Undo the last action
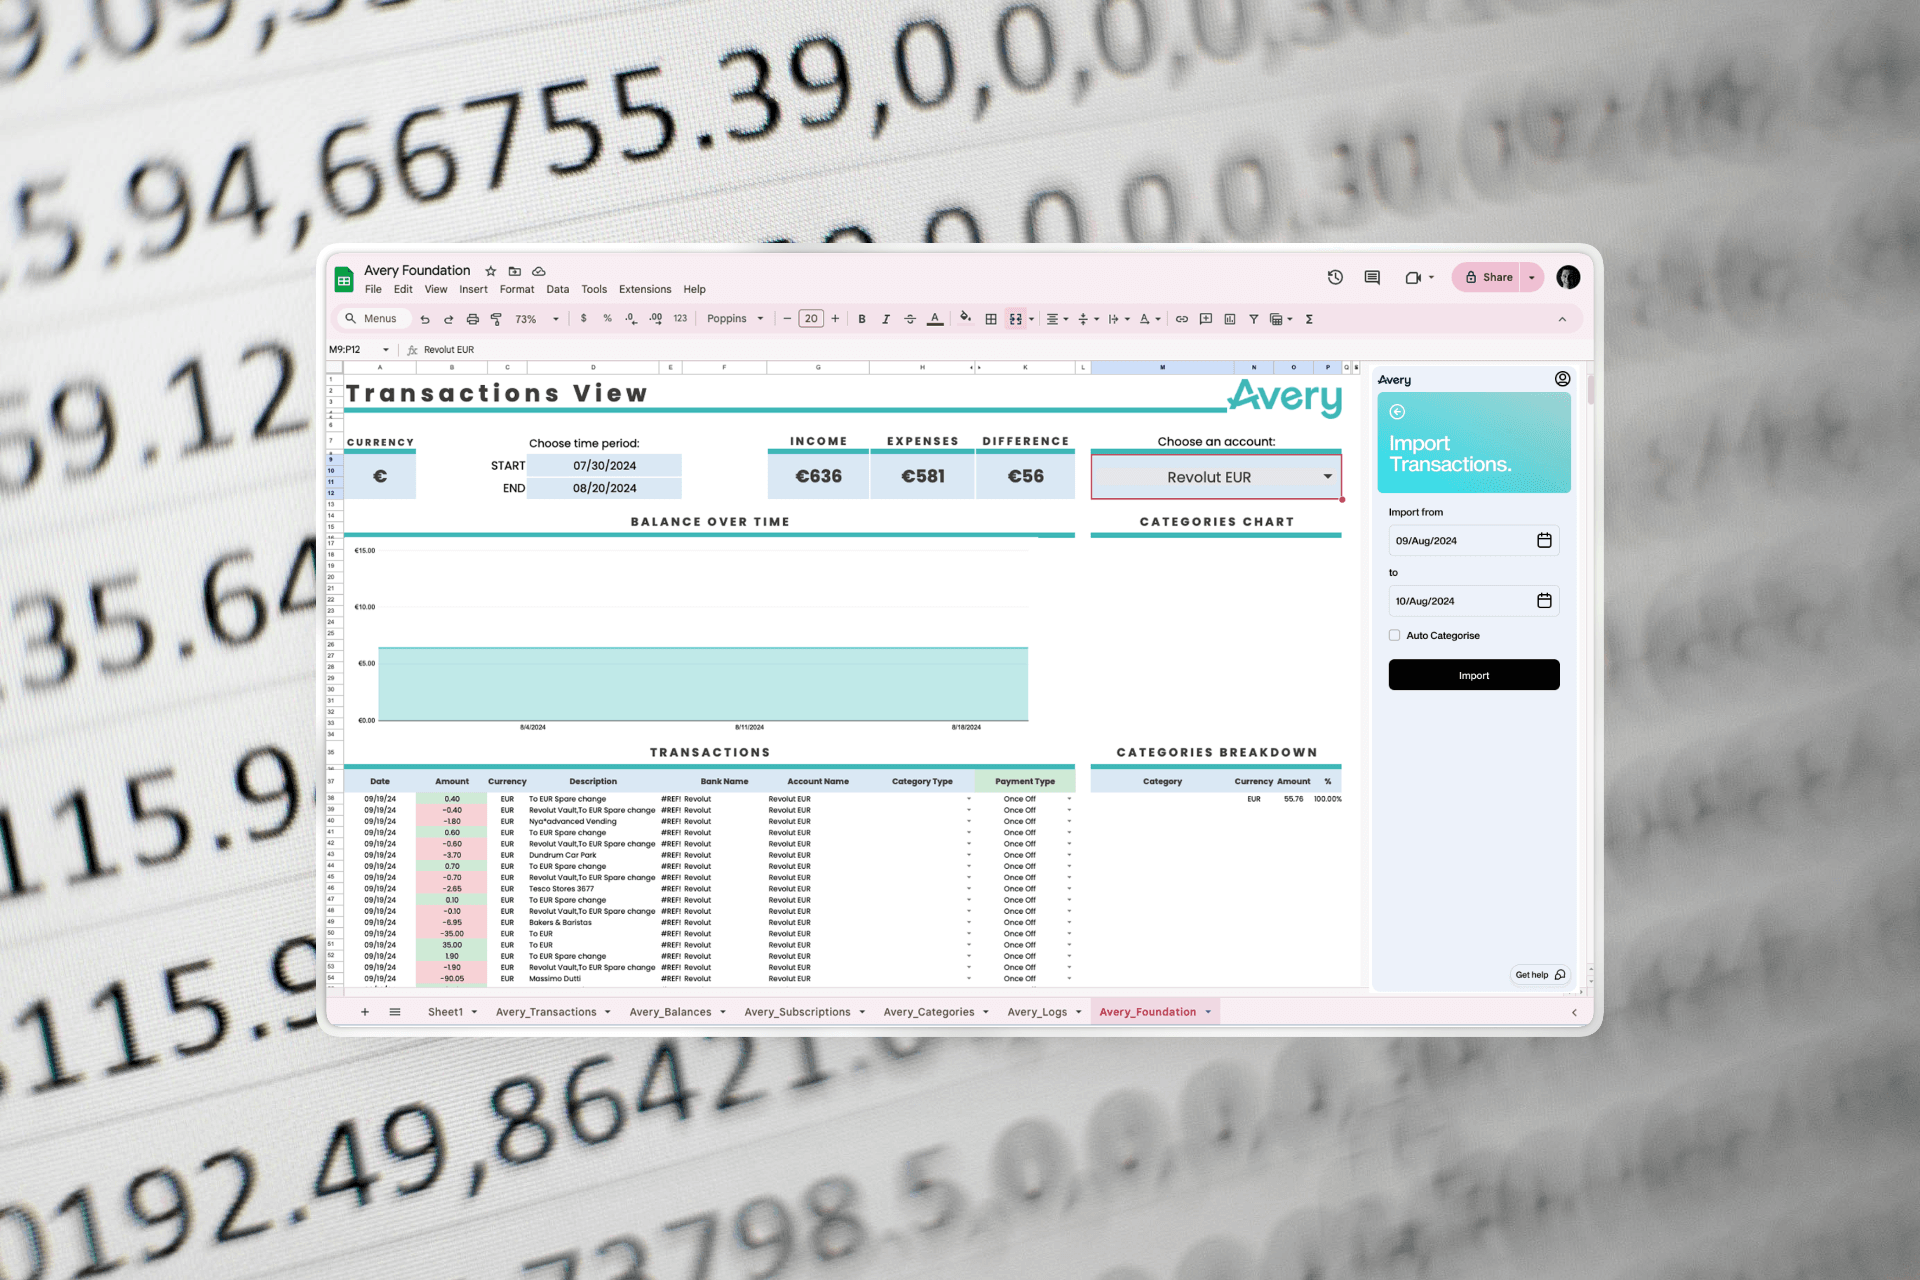The image size is (1920, 1280). pos(425,319)
